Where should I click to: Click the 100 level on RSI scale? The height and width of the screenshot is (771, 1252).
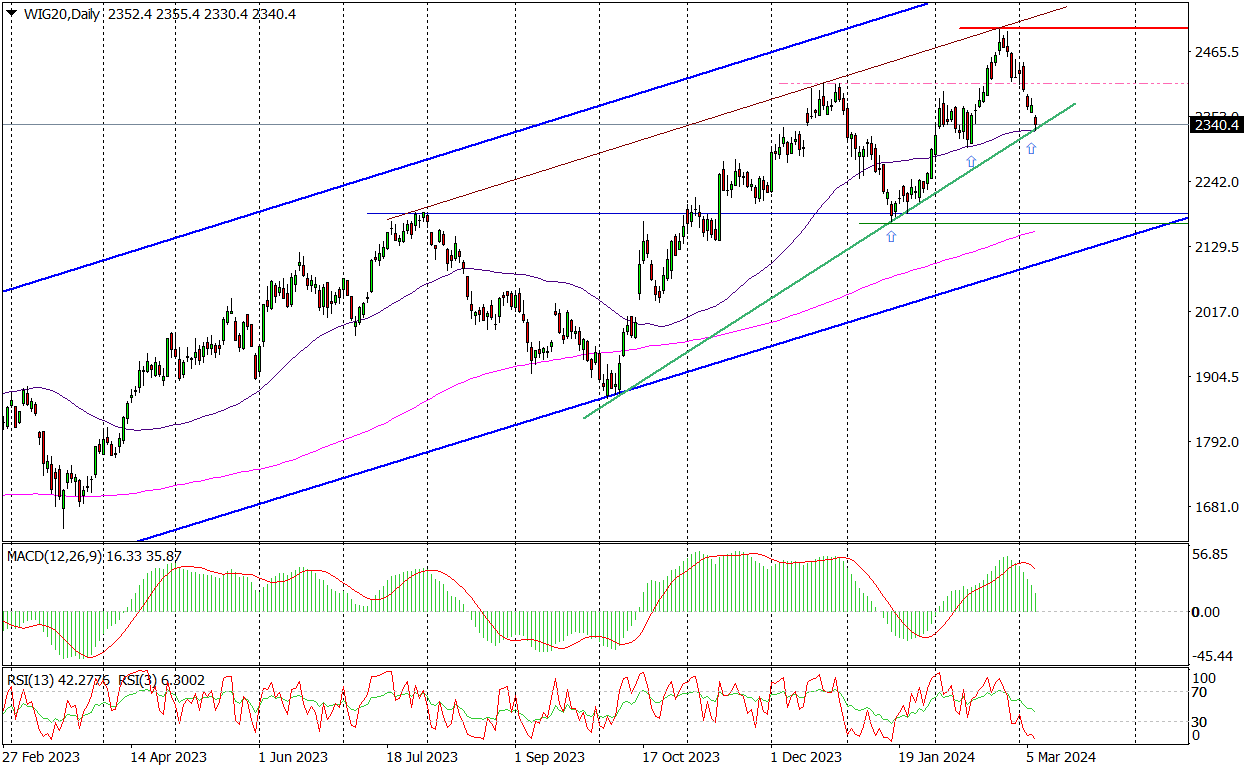1206,679
